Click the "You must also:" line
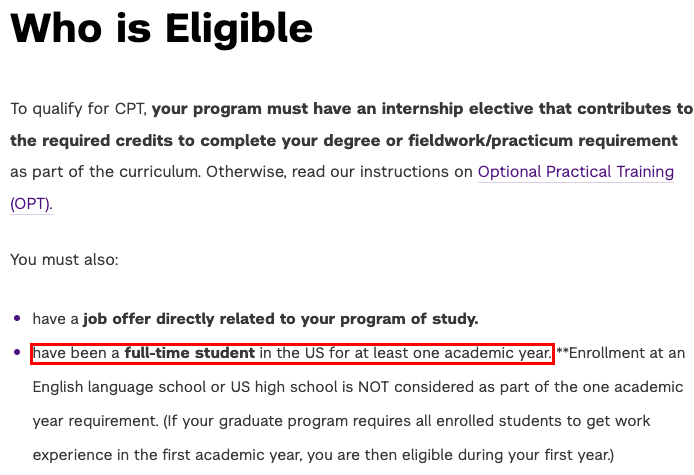 (64, 260)
